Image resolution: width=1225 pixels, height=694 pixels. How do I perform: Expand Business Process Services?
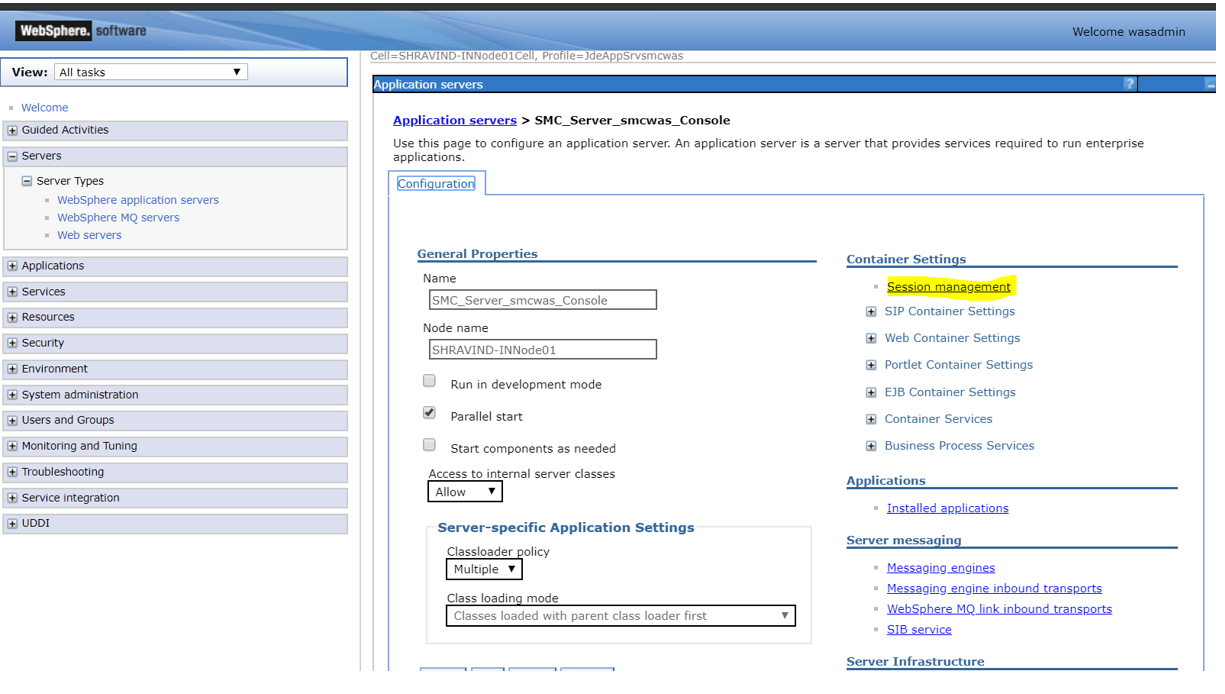pyautogui.click(x=871, y=447)
